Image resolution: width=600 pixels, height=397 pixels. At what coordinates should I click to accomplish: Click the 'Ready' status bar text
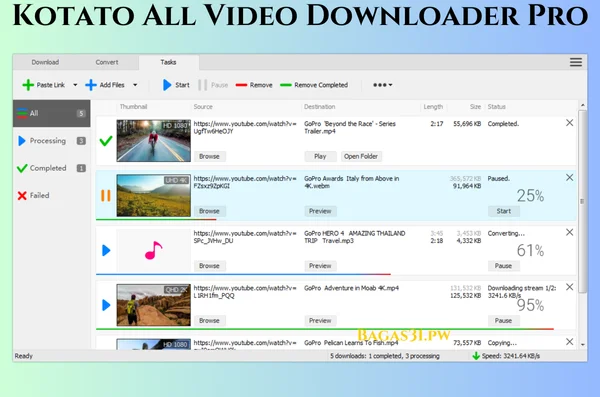coord(24,356)
